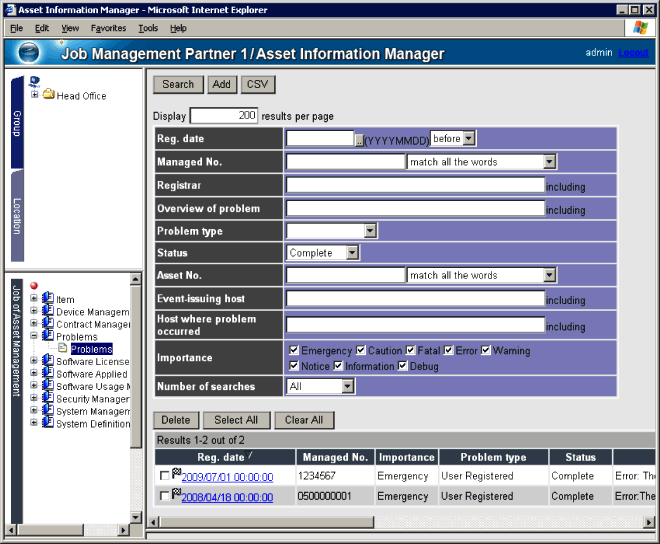The height and width of the screenshot is (544, 660).
Task: Open the Favorites menu
Action: point(108,28)
